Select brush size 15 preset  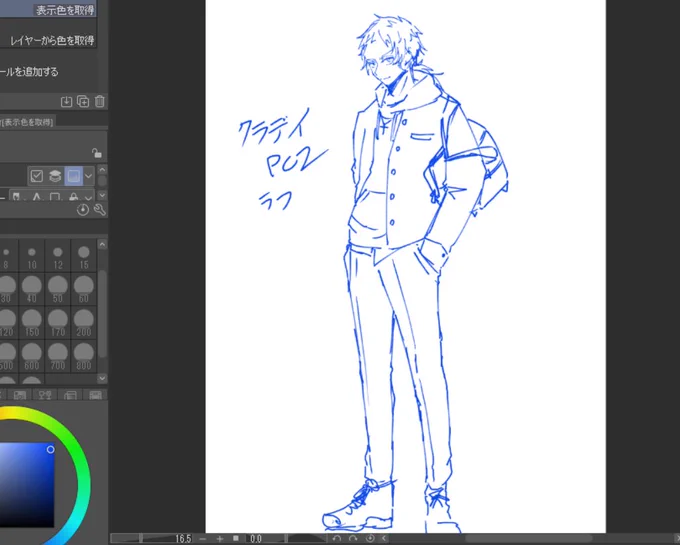(84, 256)
